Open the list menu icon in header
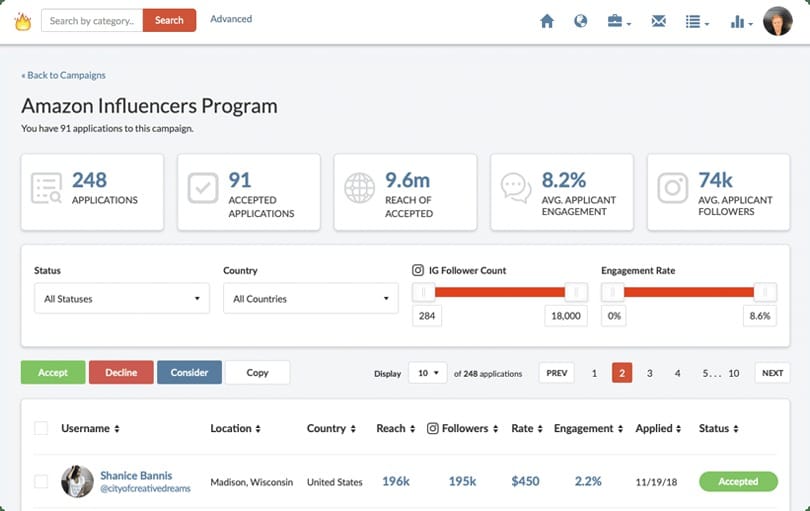The image size is (810, 511). click(x=696, y=21)
